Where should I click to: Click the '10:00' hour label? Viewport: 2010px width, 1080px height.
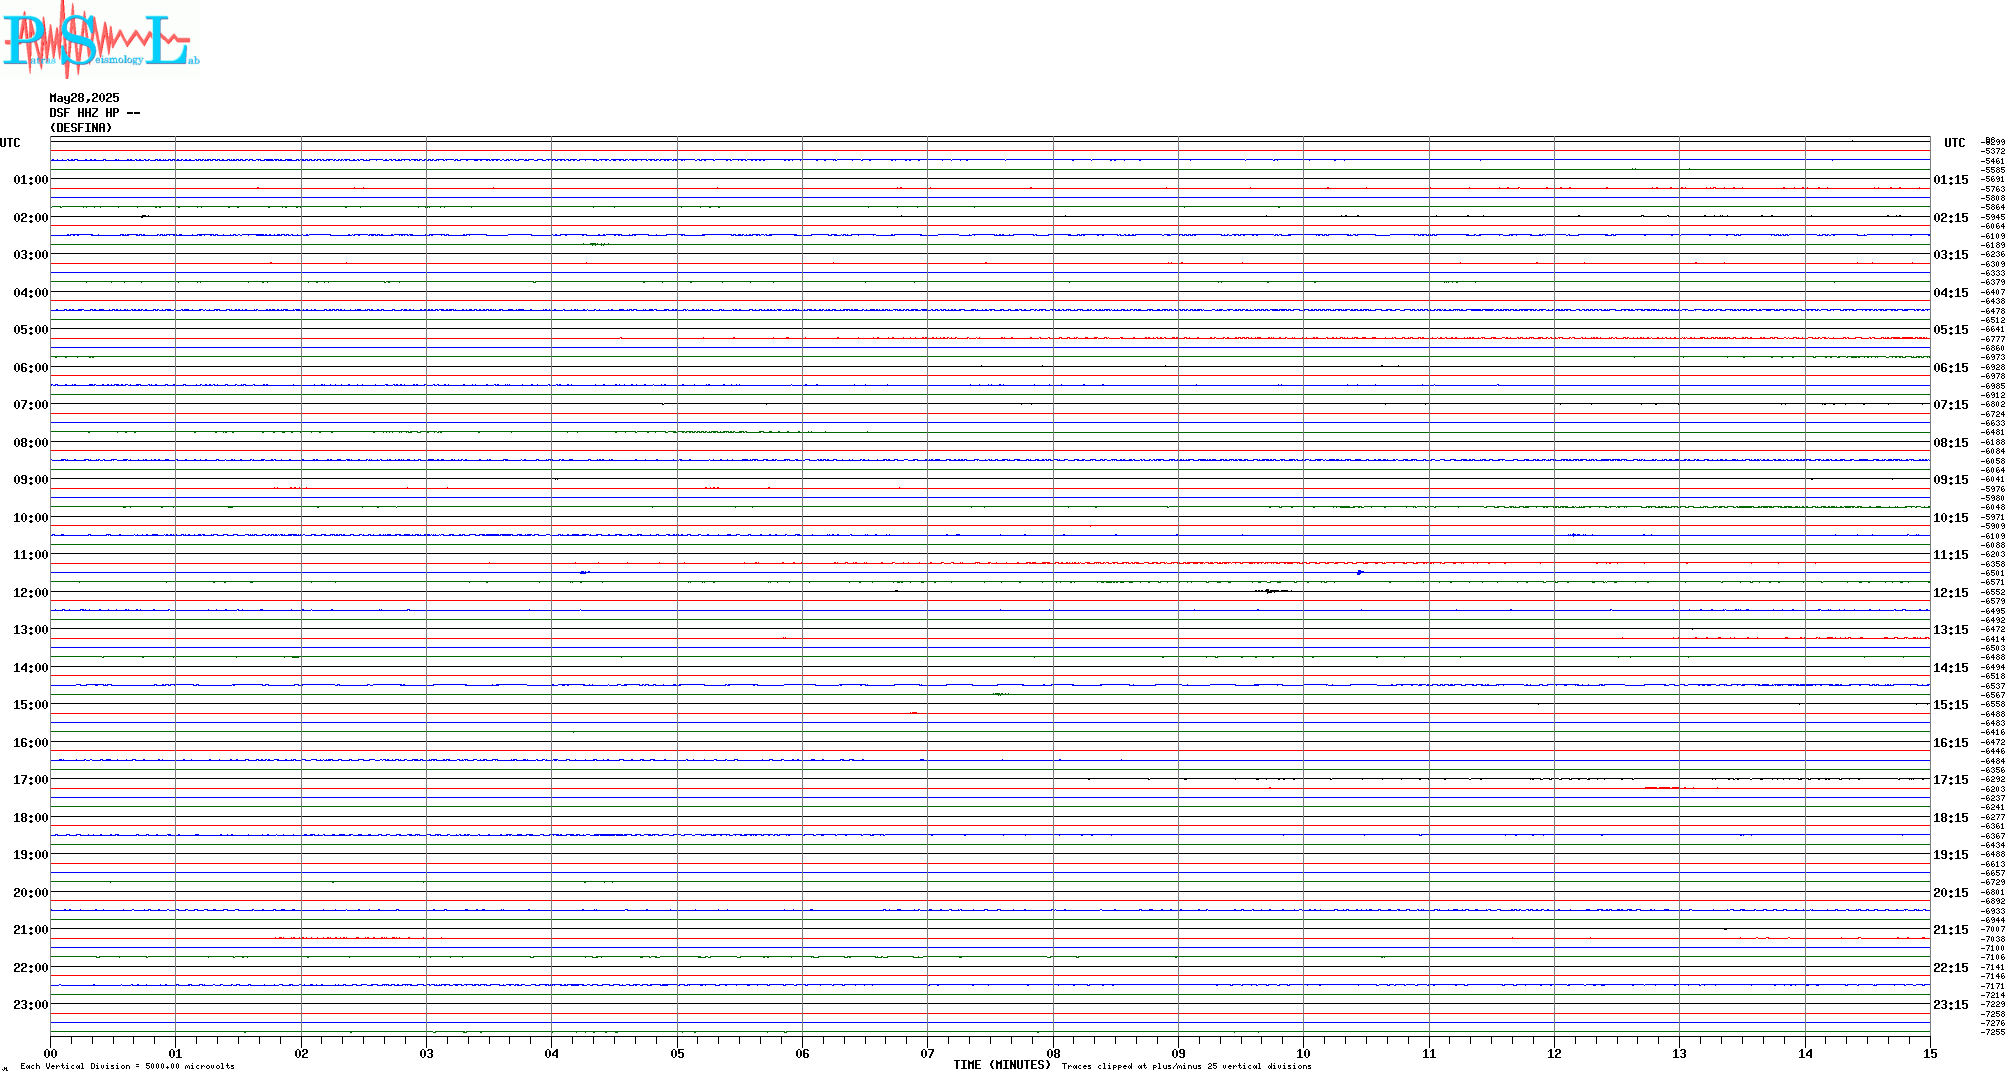coord(31,518)
